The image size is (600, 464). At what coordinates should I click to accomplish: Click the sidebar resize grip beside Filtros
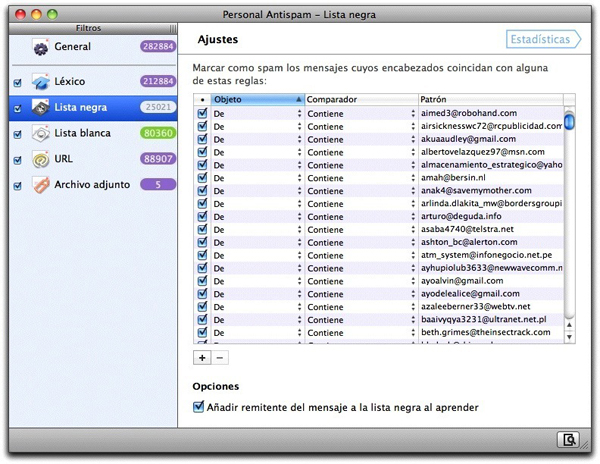point(173,28)
